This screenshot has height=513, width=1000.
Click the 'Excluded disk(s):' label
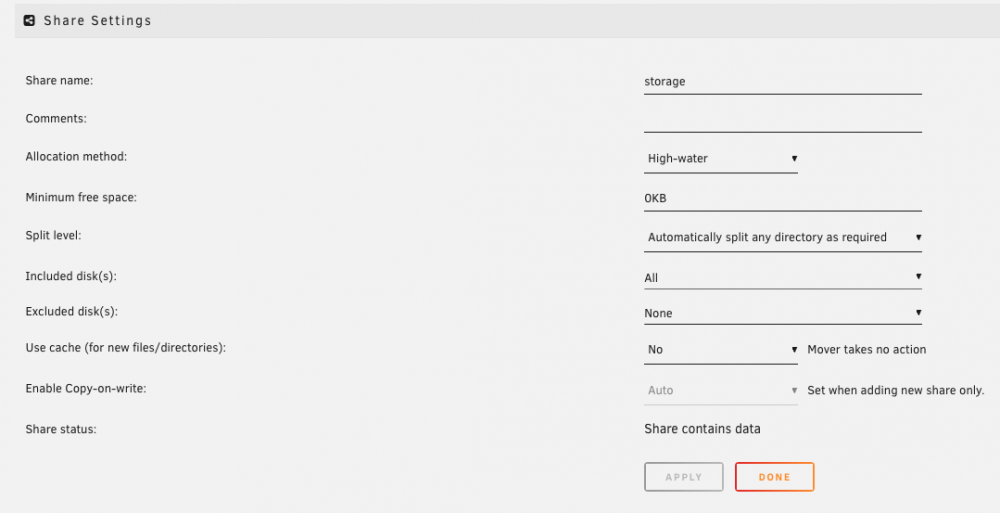pos(72,311)
